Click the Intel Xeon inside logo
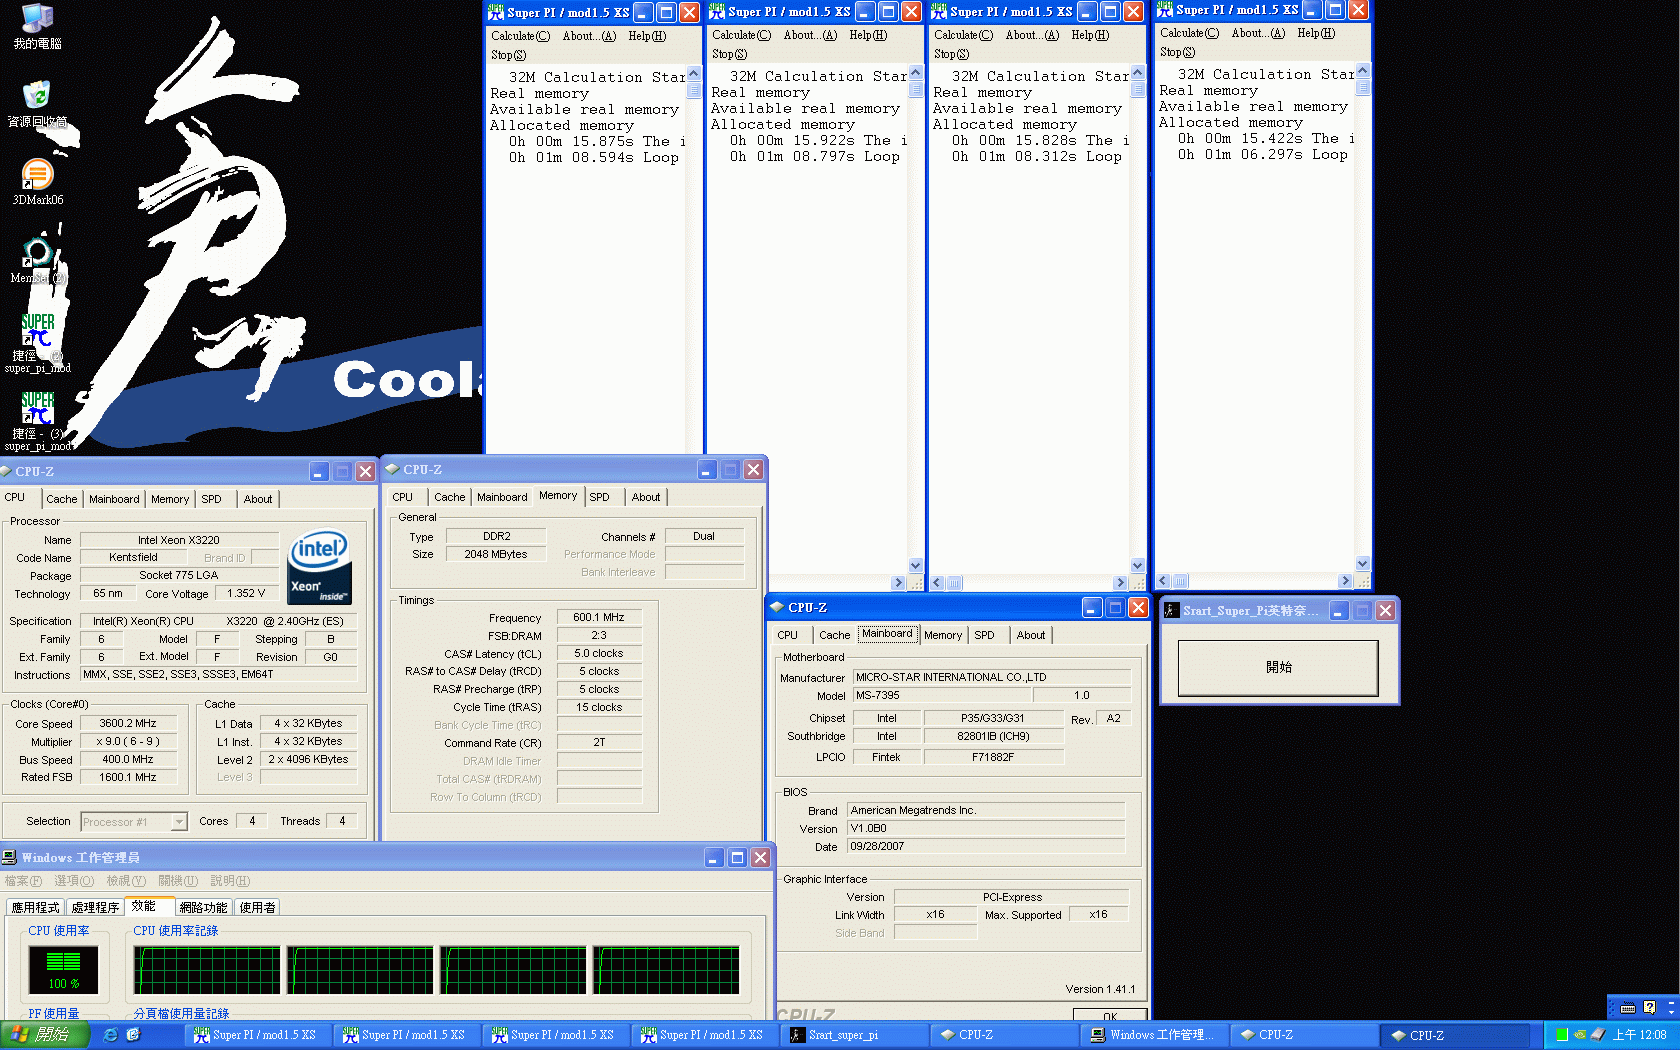The width and height of the screenshot is (1680, 1050). coord(319,566)
